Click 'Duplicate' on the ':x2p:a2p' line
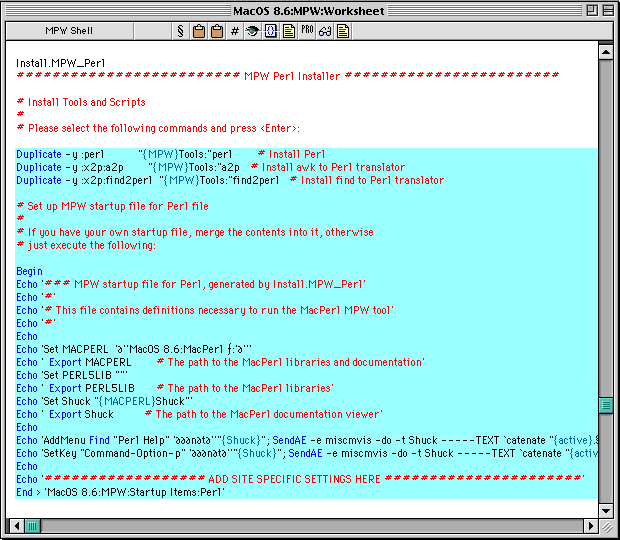Viewport: 620px width, 540px height. click(39, 167)
